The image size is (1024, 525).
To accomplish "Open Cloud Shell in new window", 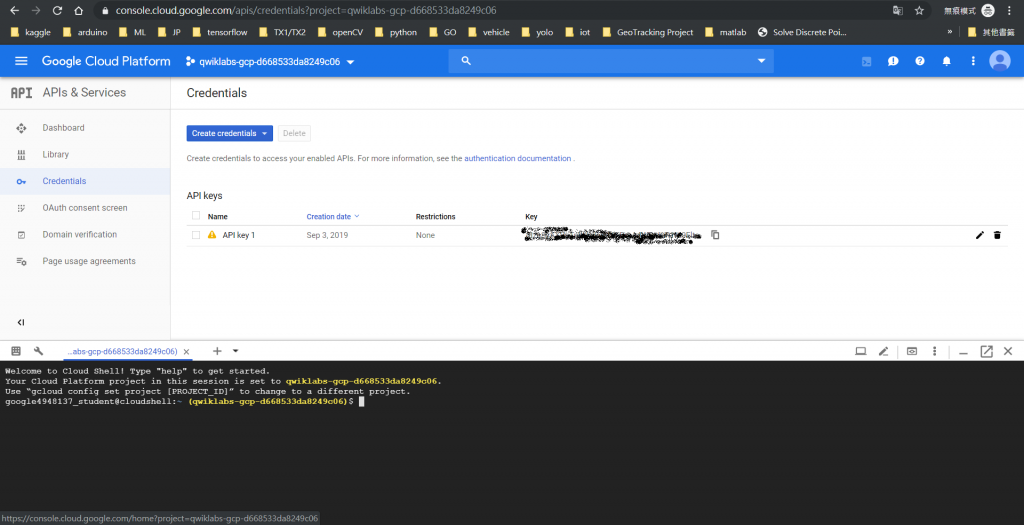I will pyautogui.click(x=986, y=351).
